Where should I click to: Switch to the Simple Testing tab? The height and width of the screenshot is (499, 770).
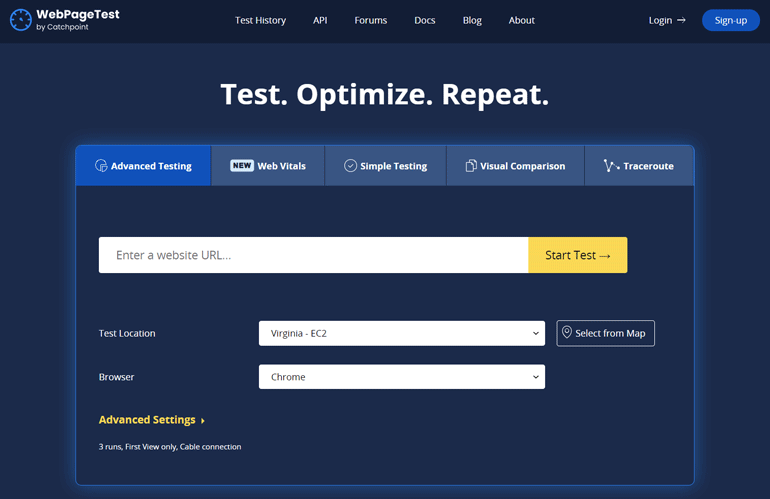(385, 166)
